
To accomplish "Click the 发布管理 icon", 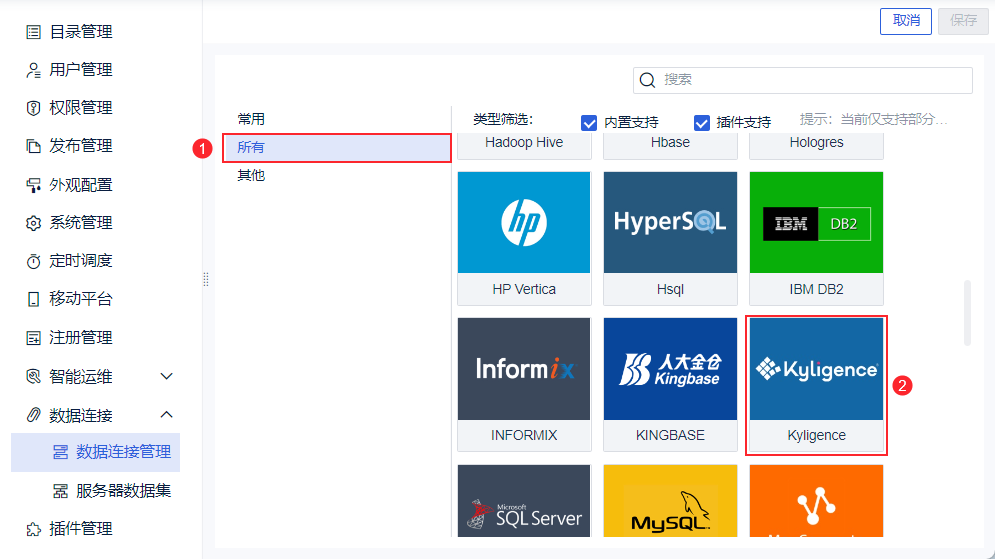I will (x=34, y=146).
